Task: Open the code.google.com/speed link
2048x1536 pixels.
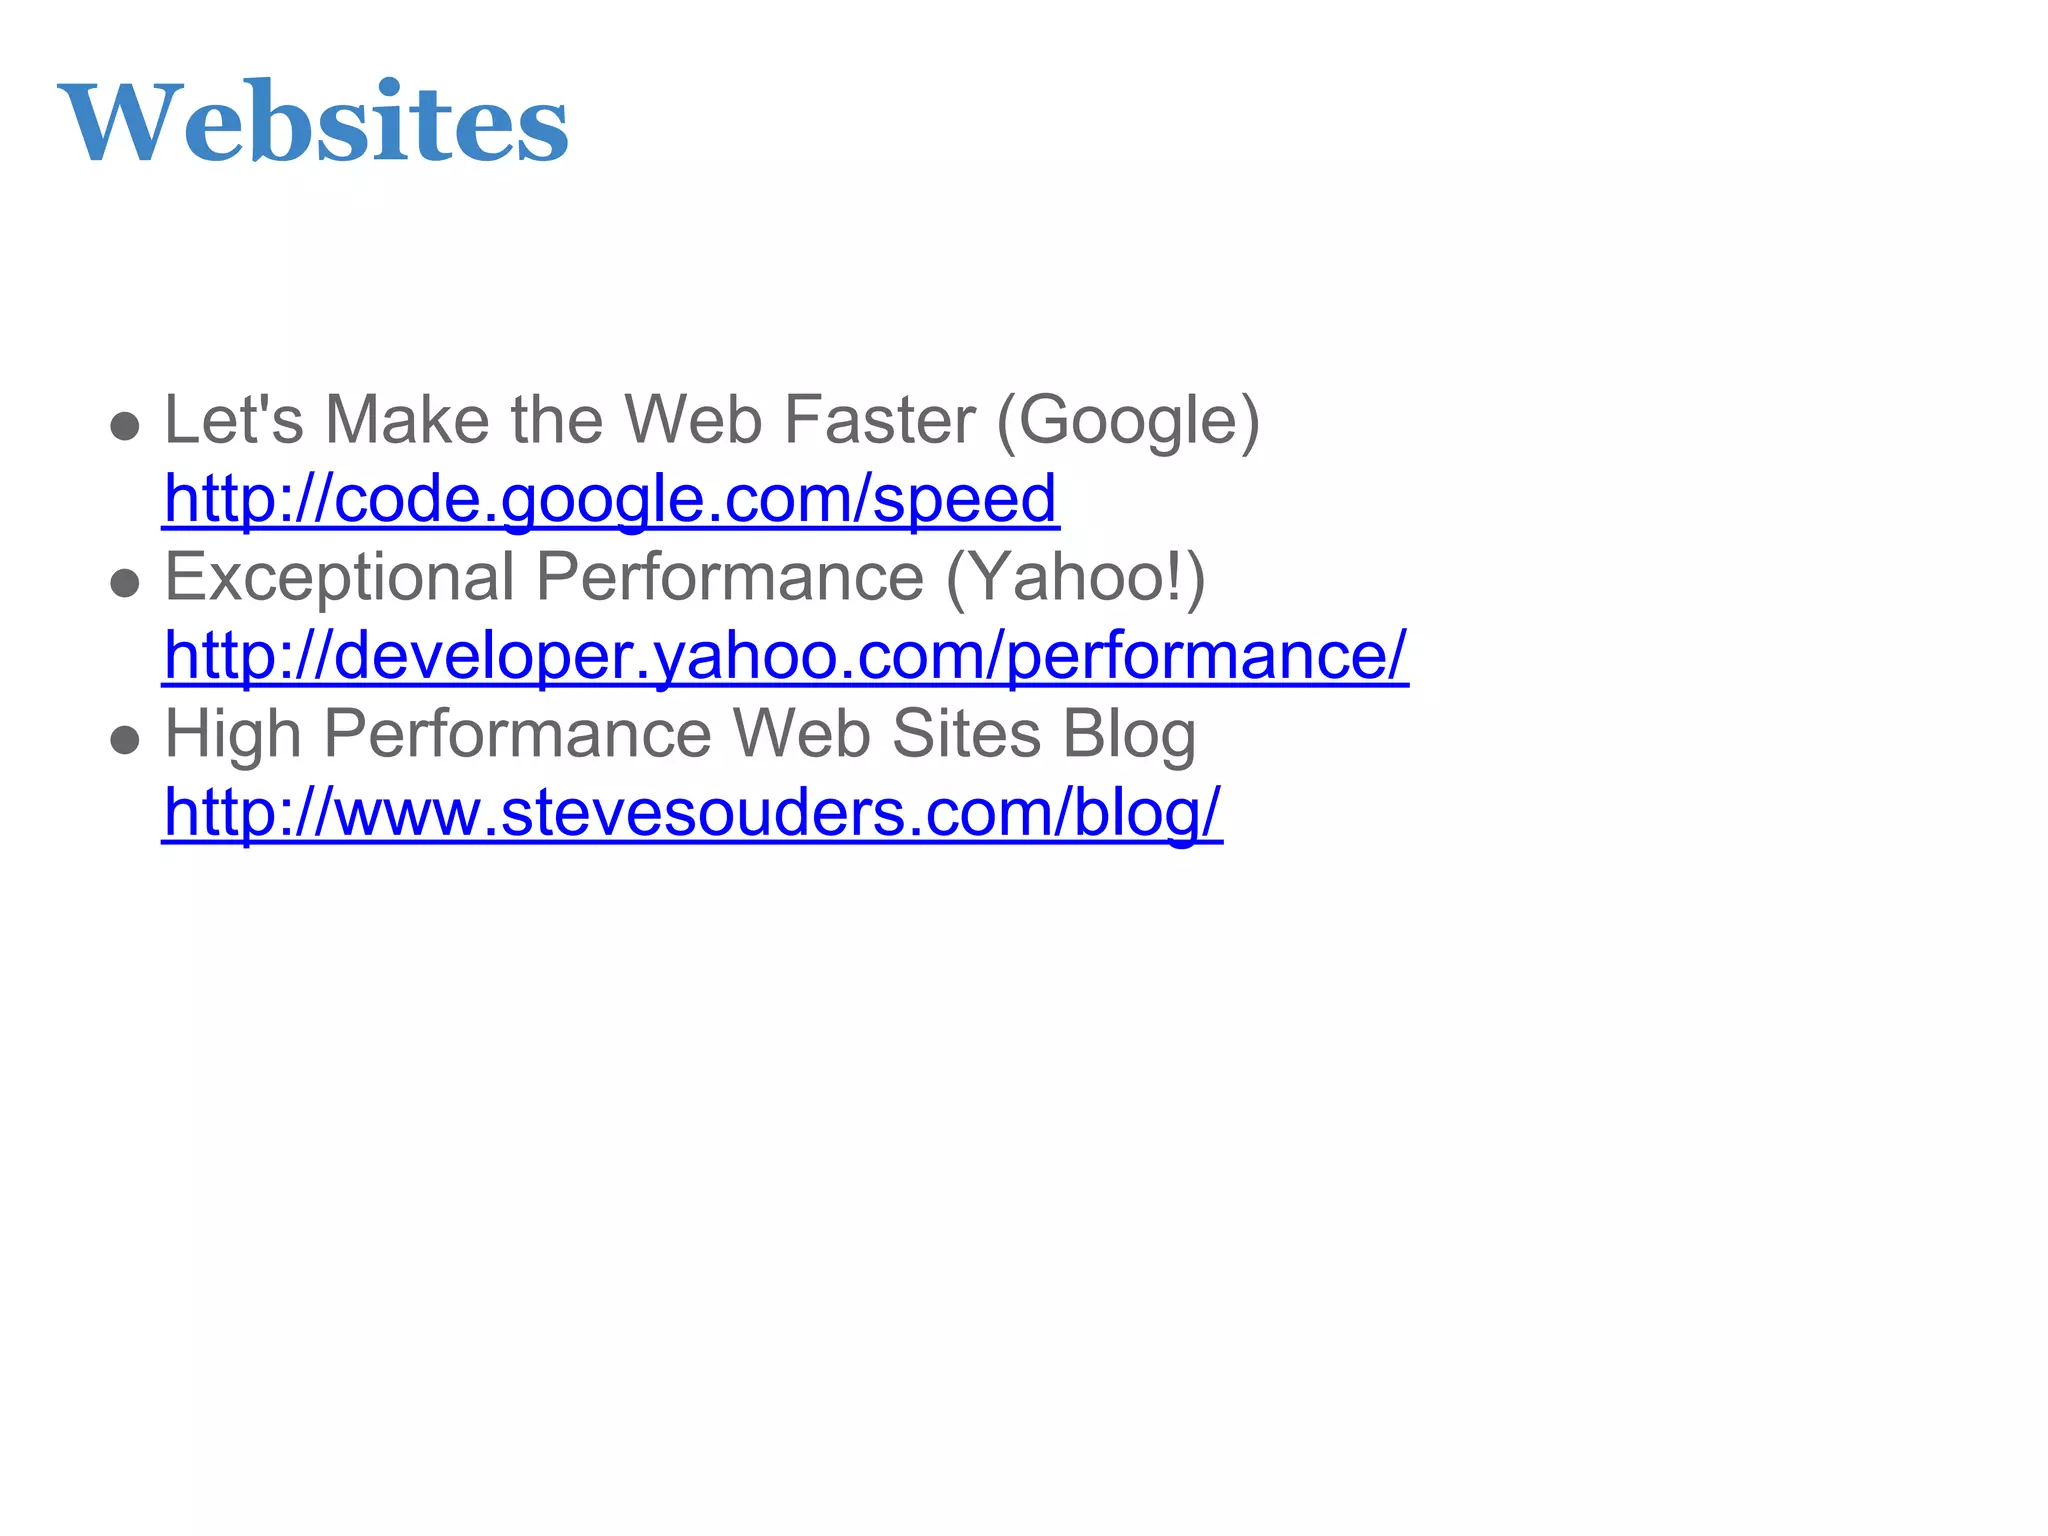Action: point(610,499)
